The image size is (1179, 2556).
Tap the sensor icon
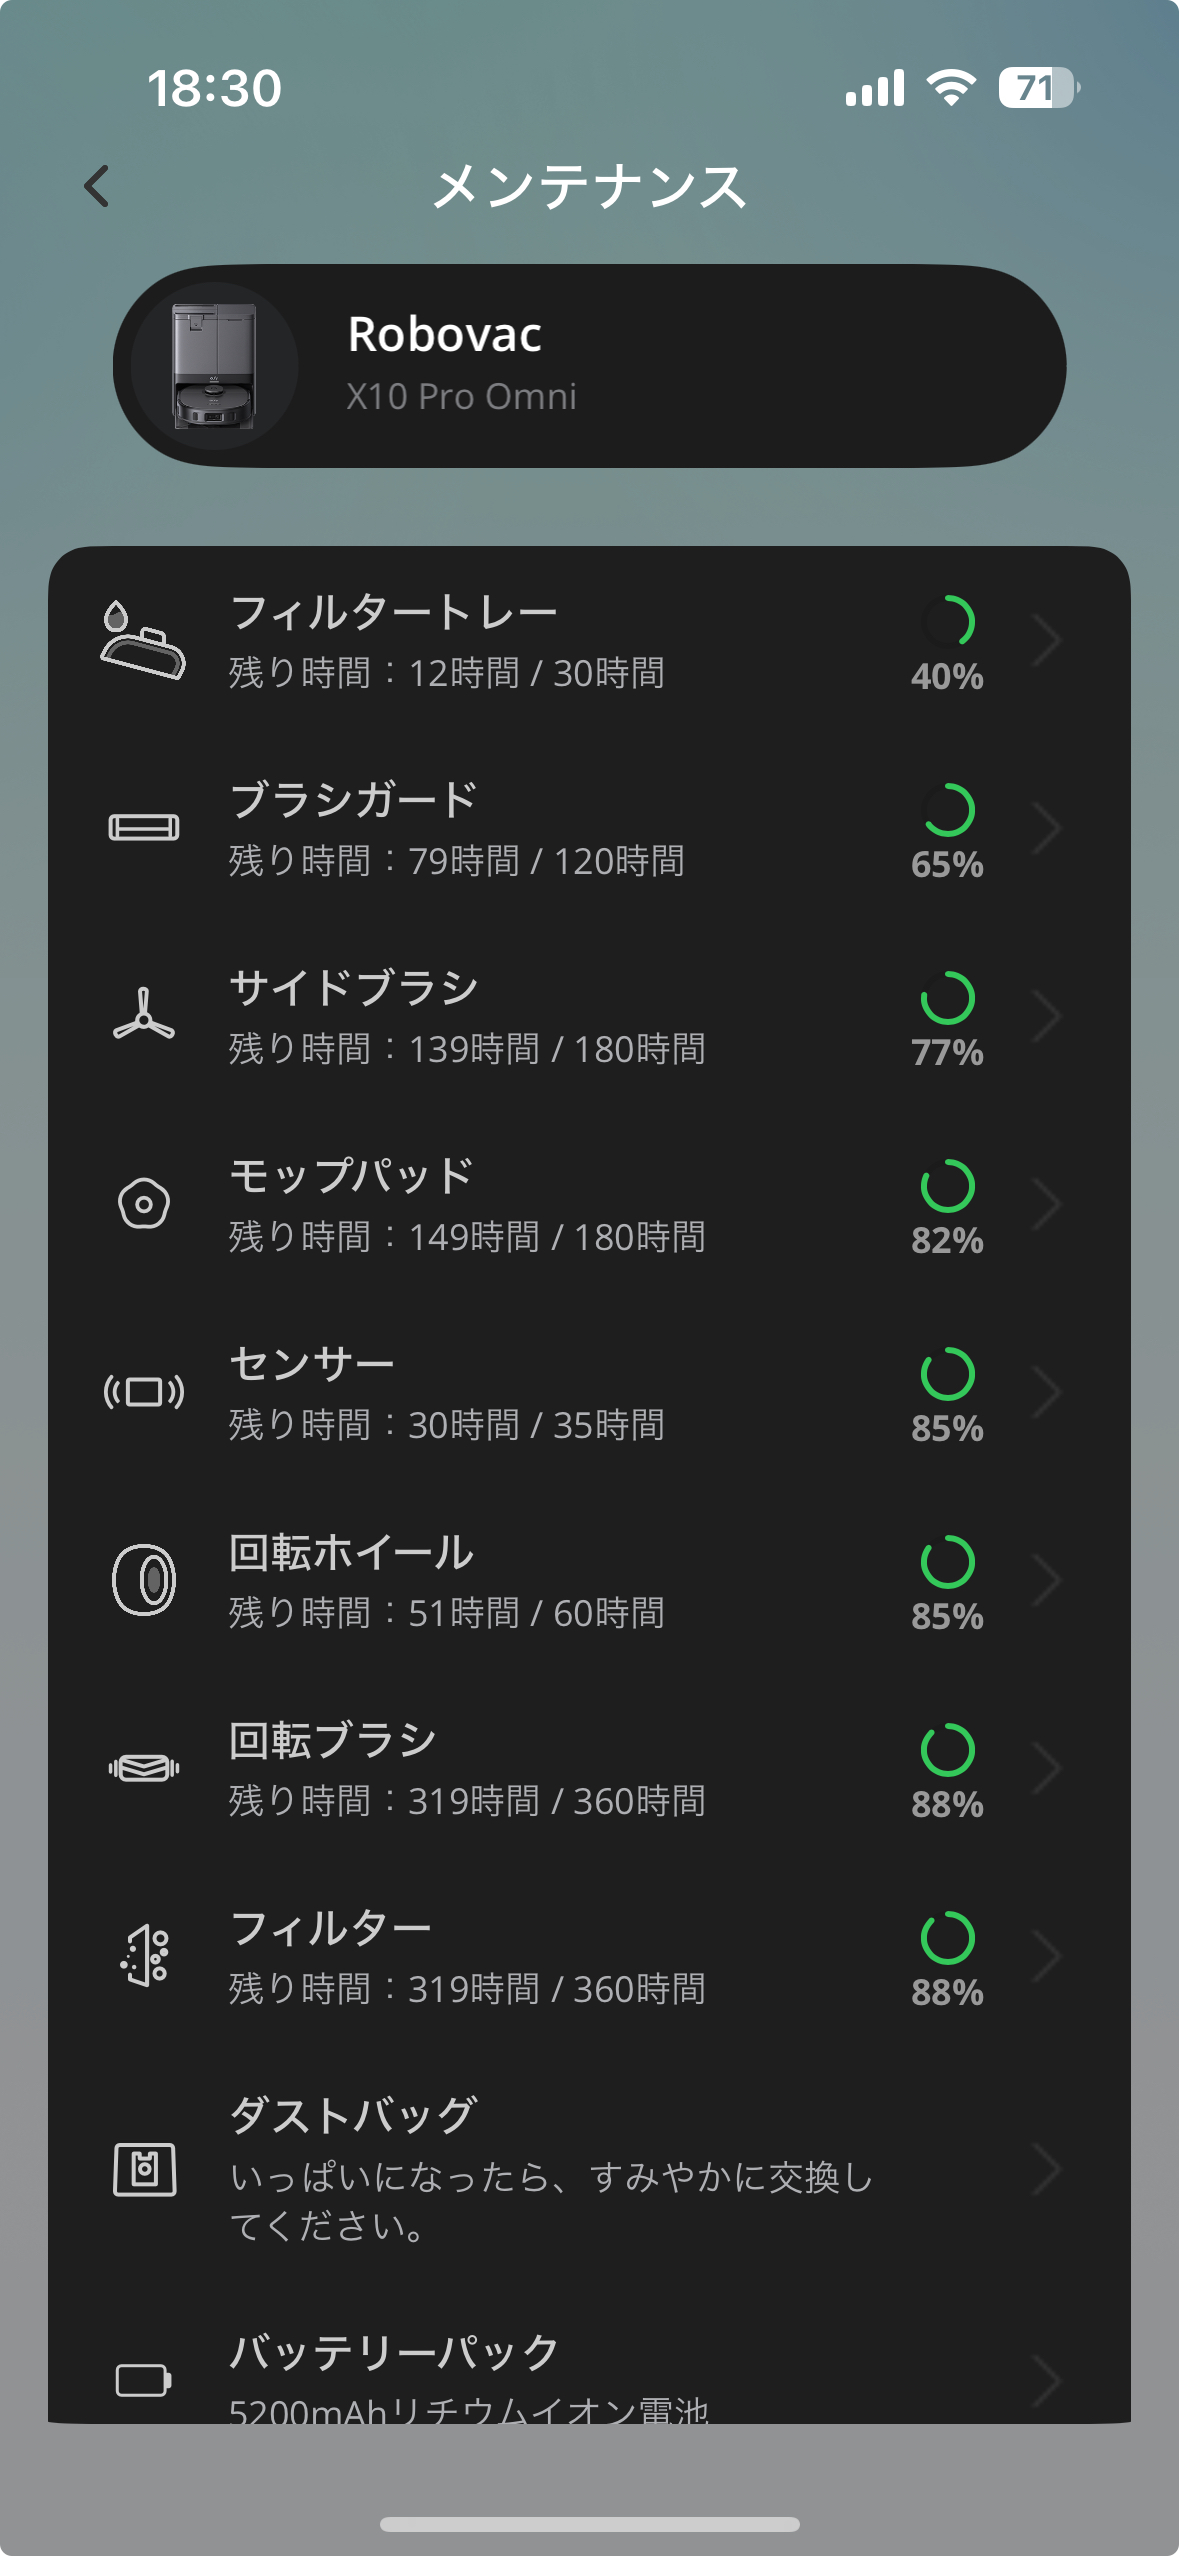click(x=143, y=1392)
